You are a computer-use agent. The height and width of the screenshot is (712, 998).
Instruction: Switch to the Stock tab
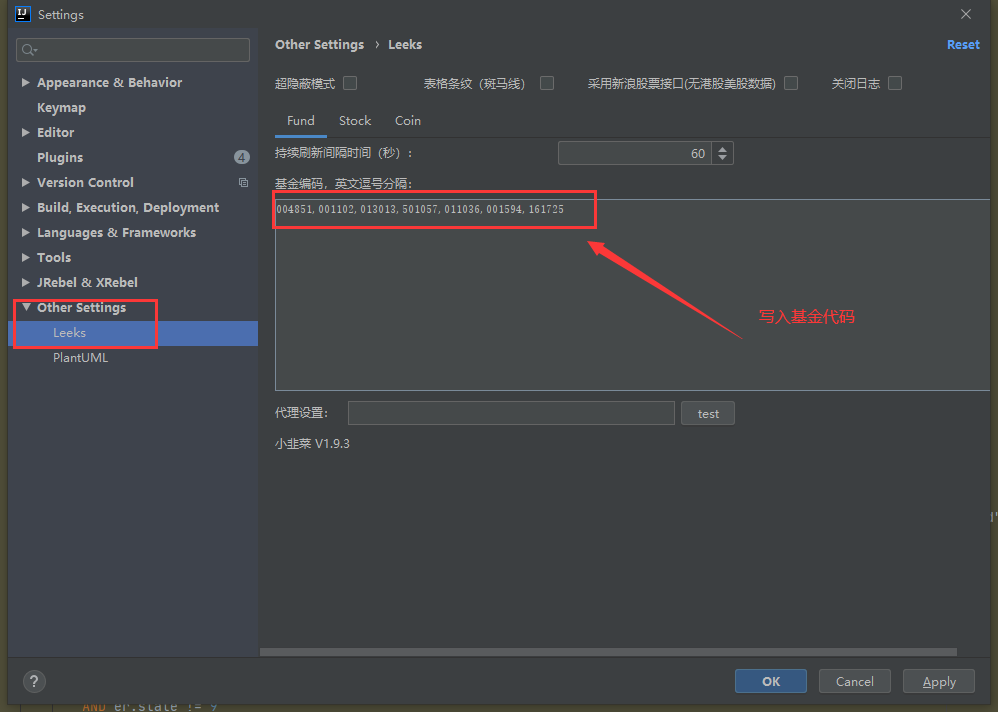click(x=355, y=120)
